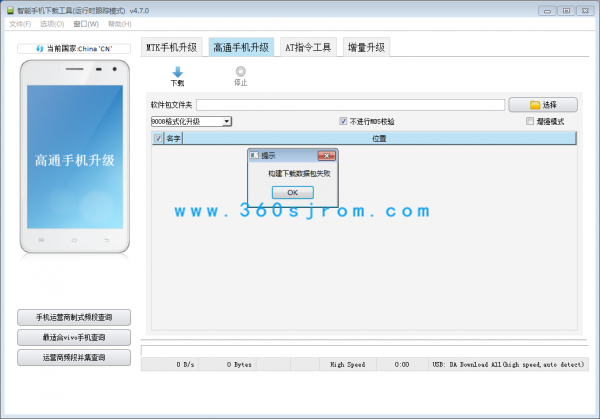600x419 pixels.
Task: Open the AT指令工具 tab
Action: click(308, 47)
